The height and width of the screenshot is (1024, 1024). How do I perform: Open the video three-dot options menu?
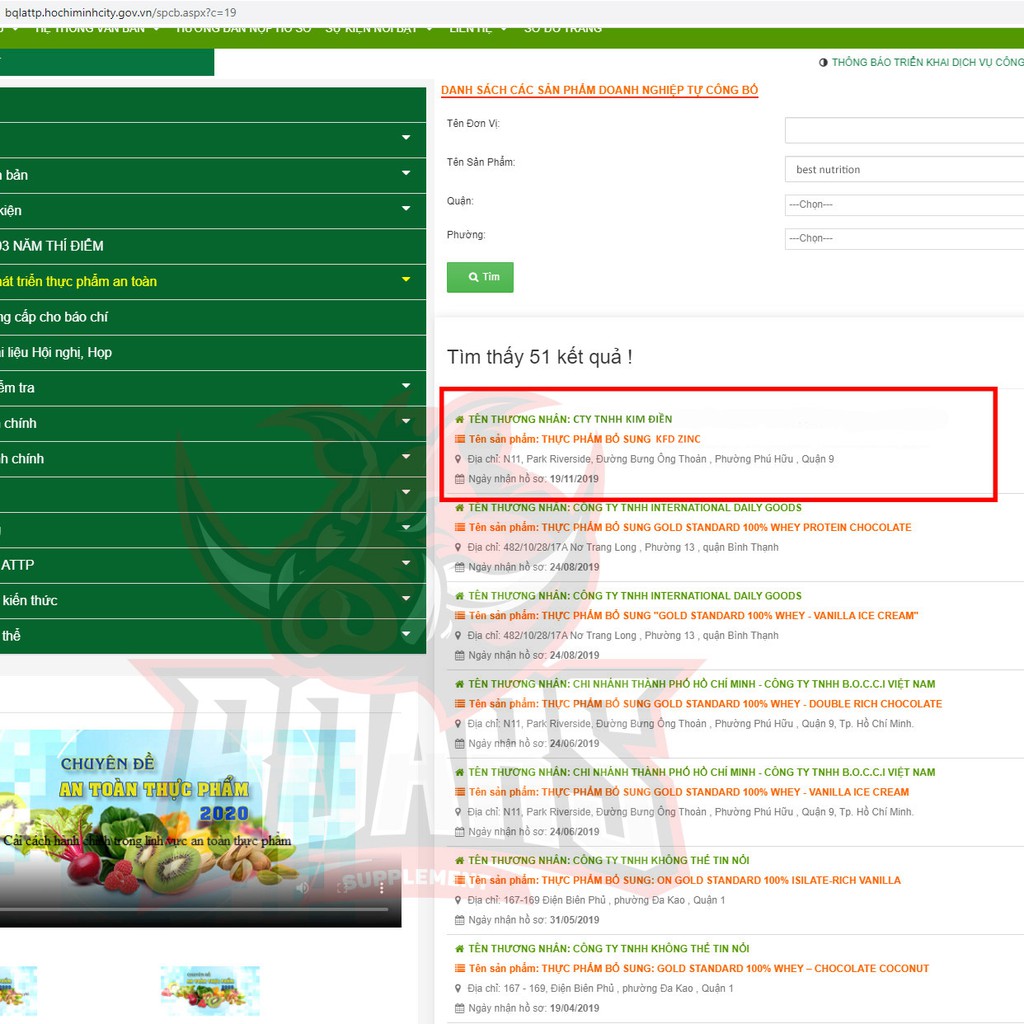click(x=380, y=887)
